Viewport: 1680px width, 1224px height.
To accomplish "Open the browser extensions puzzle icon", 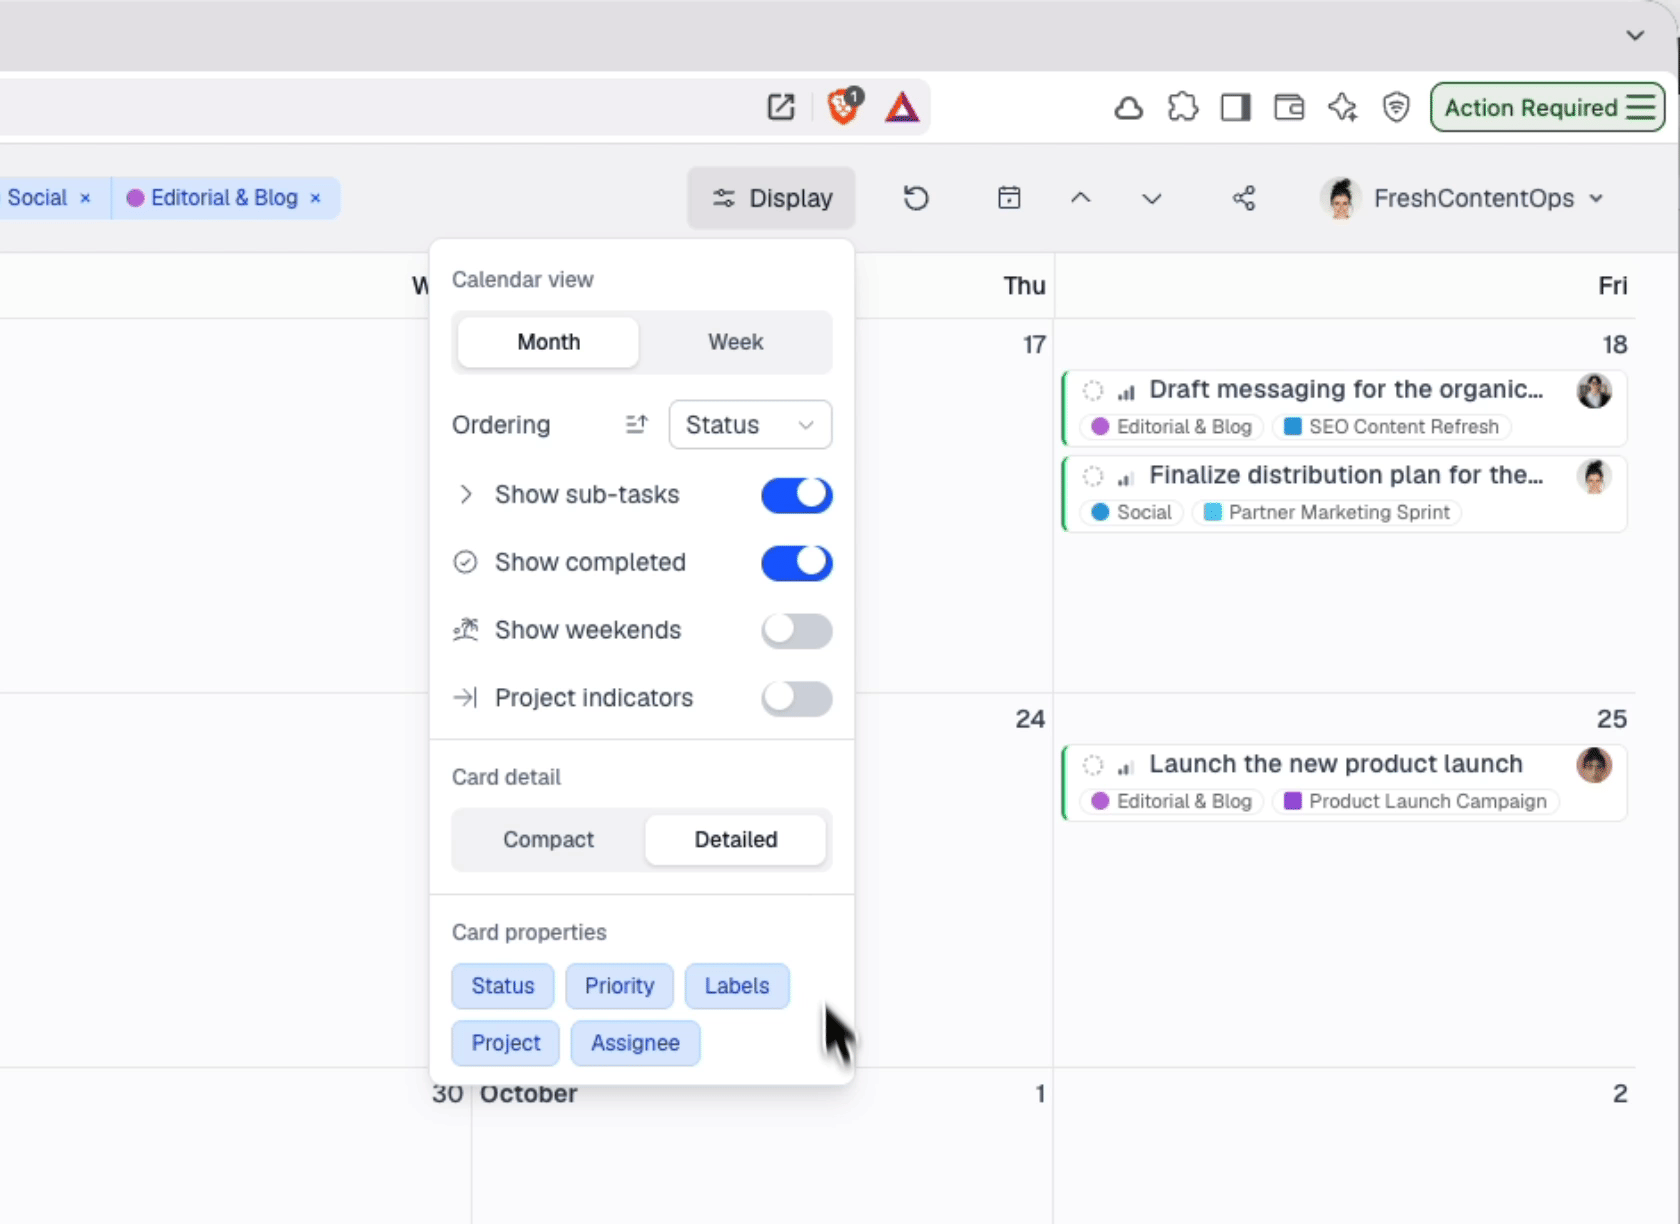I will [x=1183, y=107].
